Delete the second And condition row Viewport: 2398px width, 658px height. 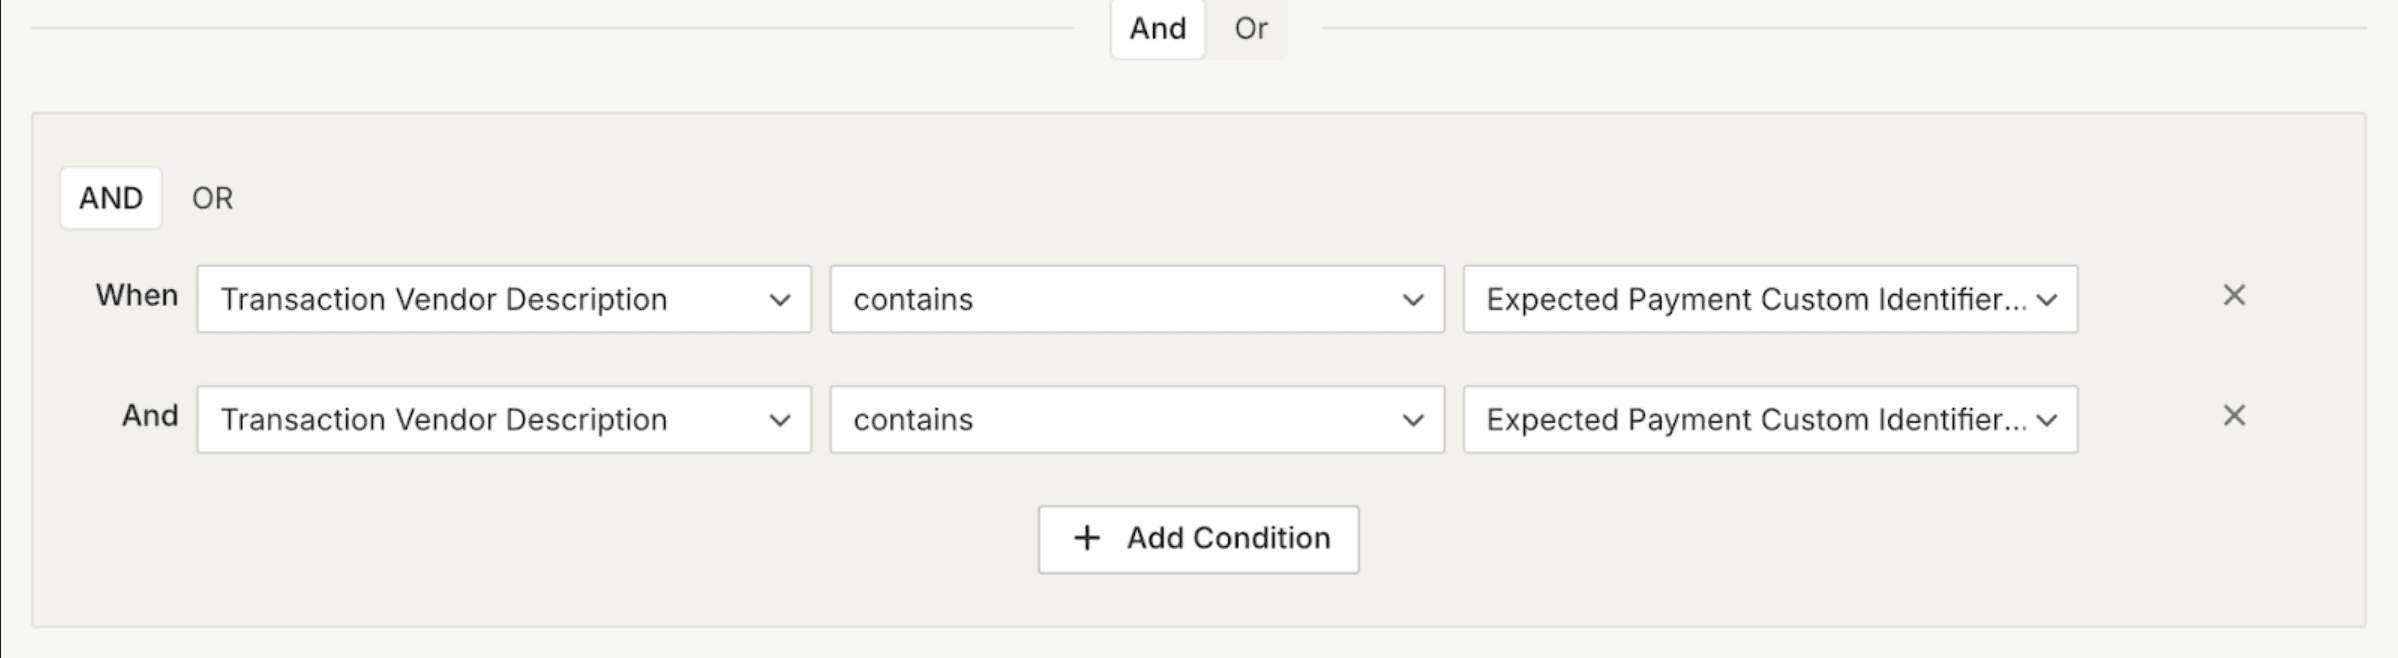pos(2234,416)
